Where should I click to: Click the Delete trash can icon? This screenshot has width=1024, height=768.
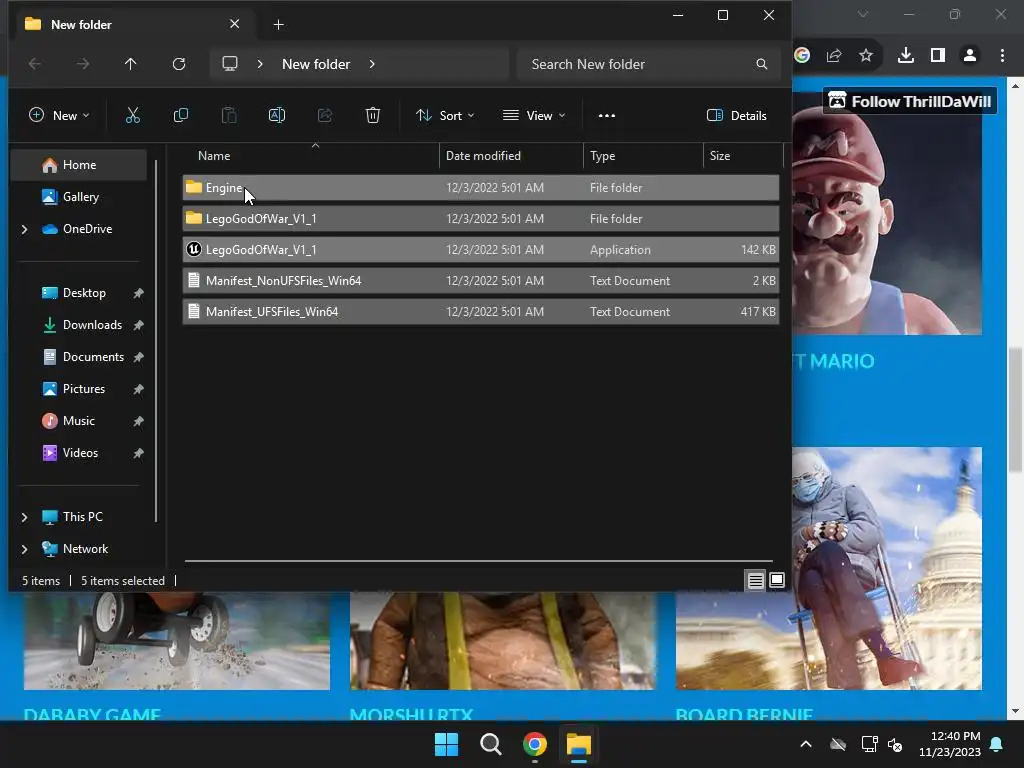(x=373, y=116)
